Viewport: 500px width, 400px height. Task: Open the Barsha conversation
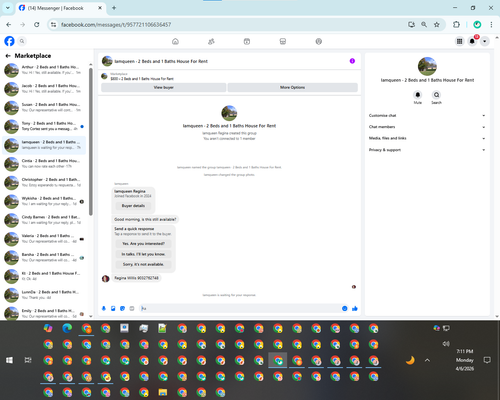point(44,257)
